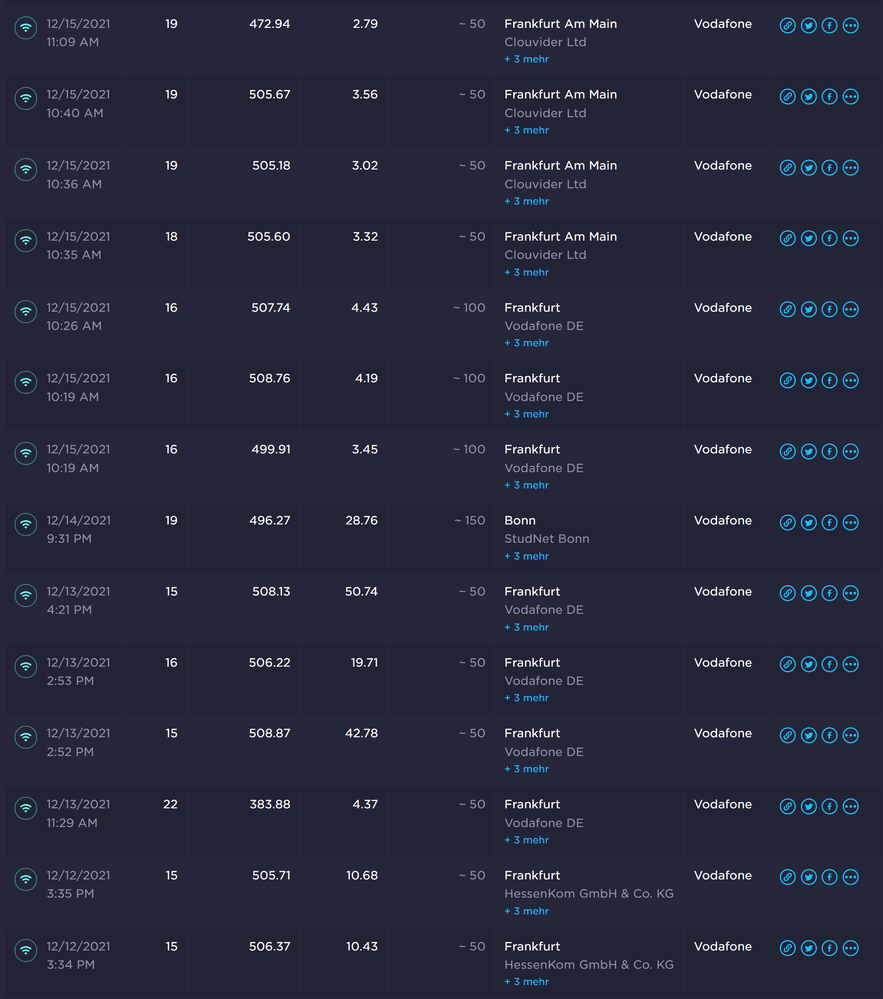Share the 11:29 AM 12/13 result on Twitter
This screenshot has width=883, height=999.
[x=808, y=807]
